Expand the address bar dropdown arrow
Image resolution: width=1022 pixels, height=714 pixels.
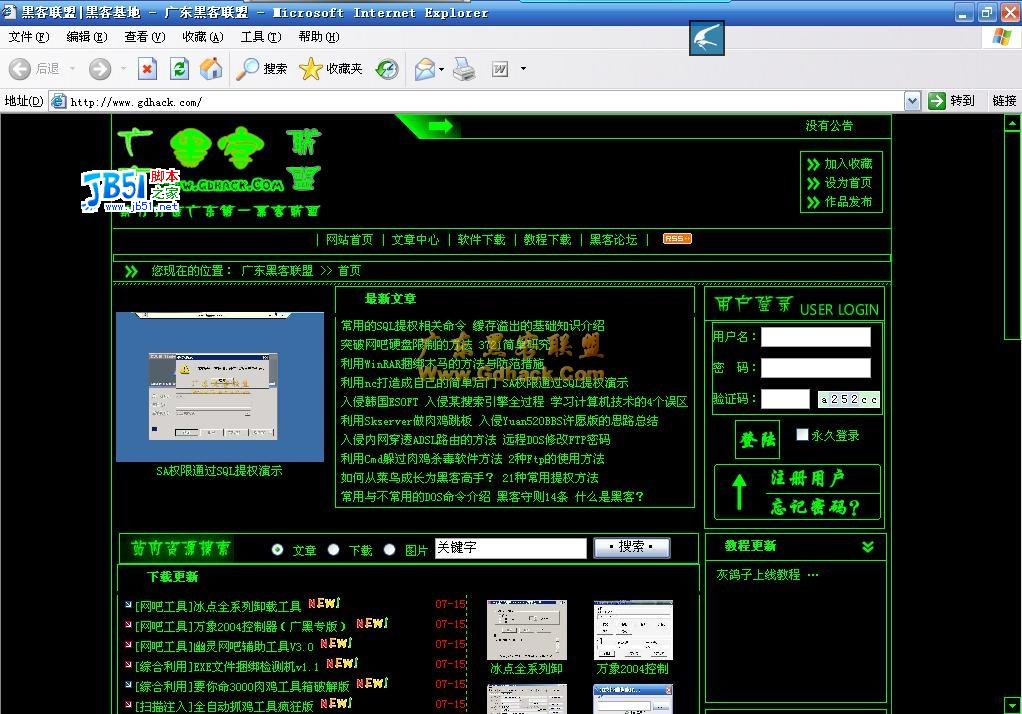(912, 101)
